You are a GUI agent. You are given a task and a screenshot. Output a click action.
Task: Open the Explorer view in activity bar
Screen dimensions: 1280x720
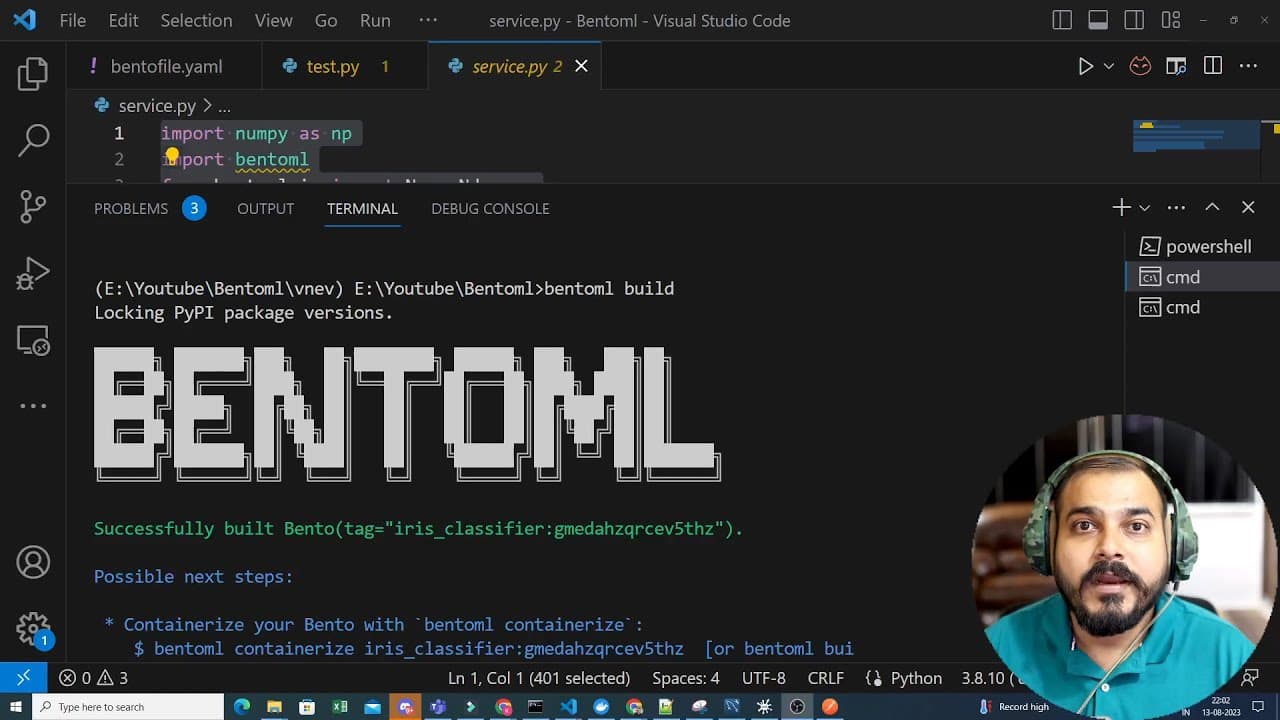pyautogui.click(x=33, y=73)
